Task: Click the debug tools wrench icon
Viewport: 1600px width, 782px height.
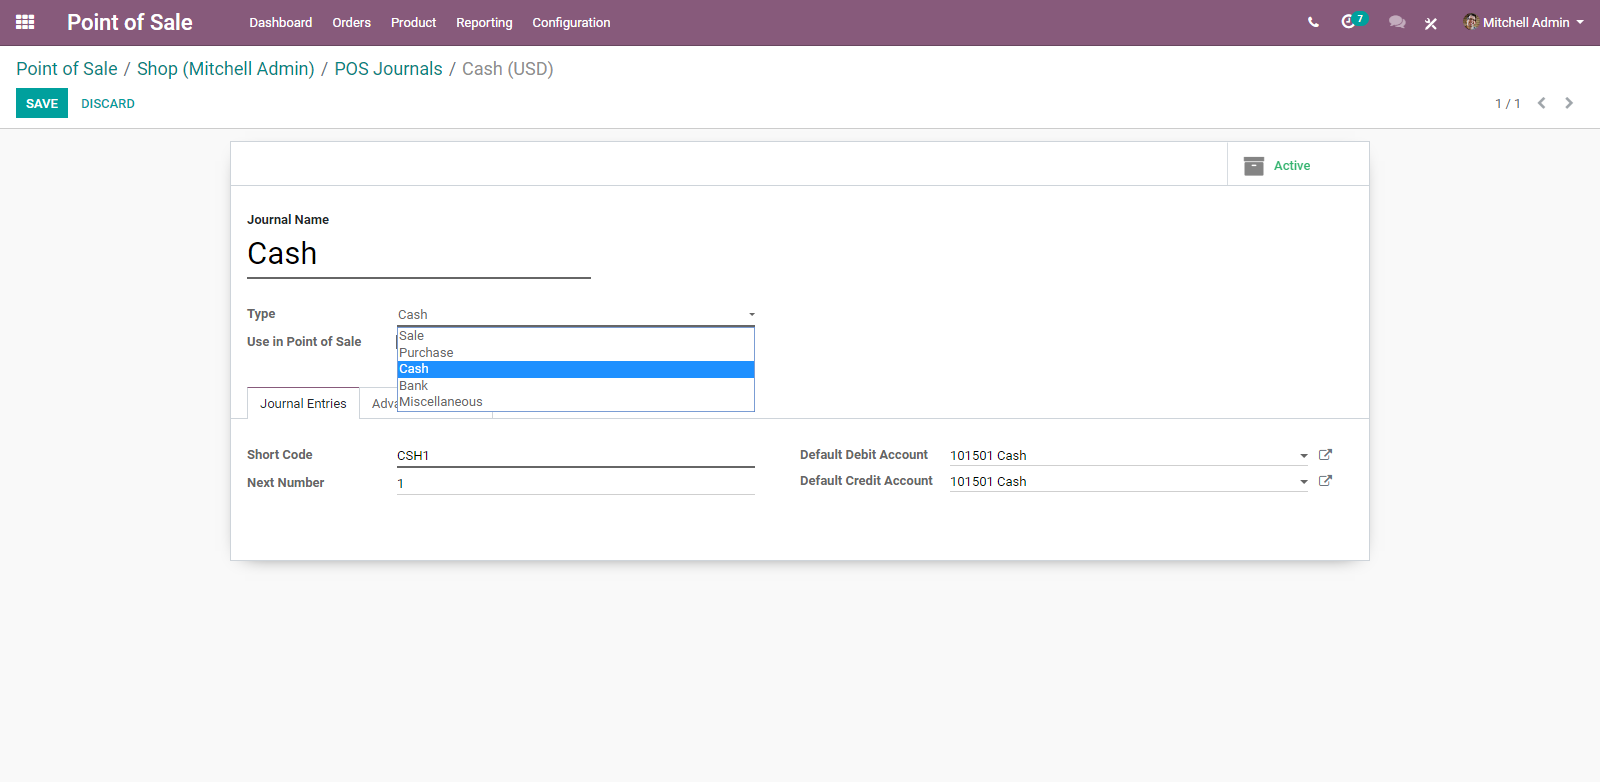Action: [x=1431, y=23]
